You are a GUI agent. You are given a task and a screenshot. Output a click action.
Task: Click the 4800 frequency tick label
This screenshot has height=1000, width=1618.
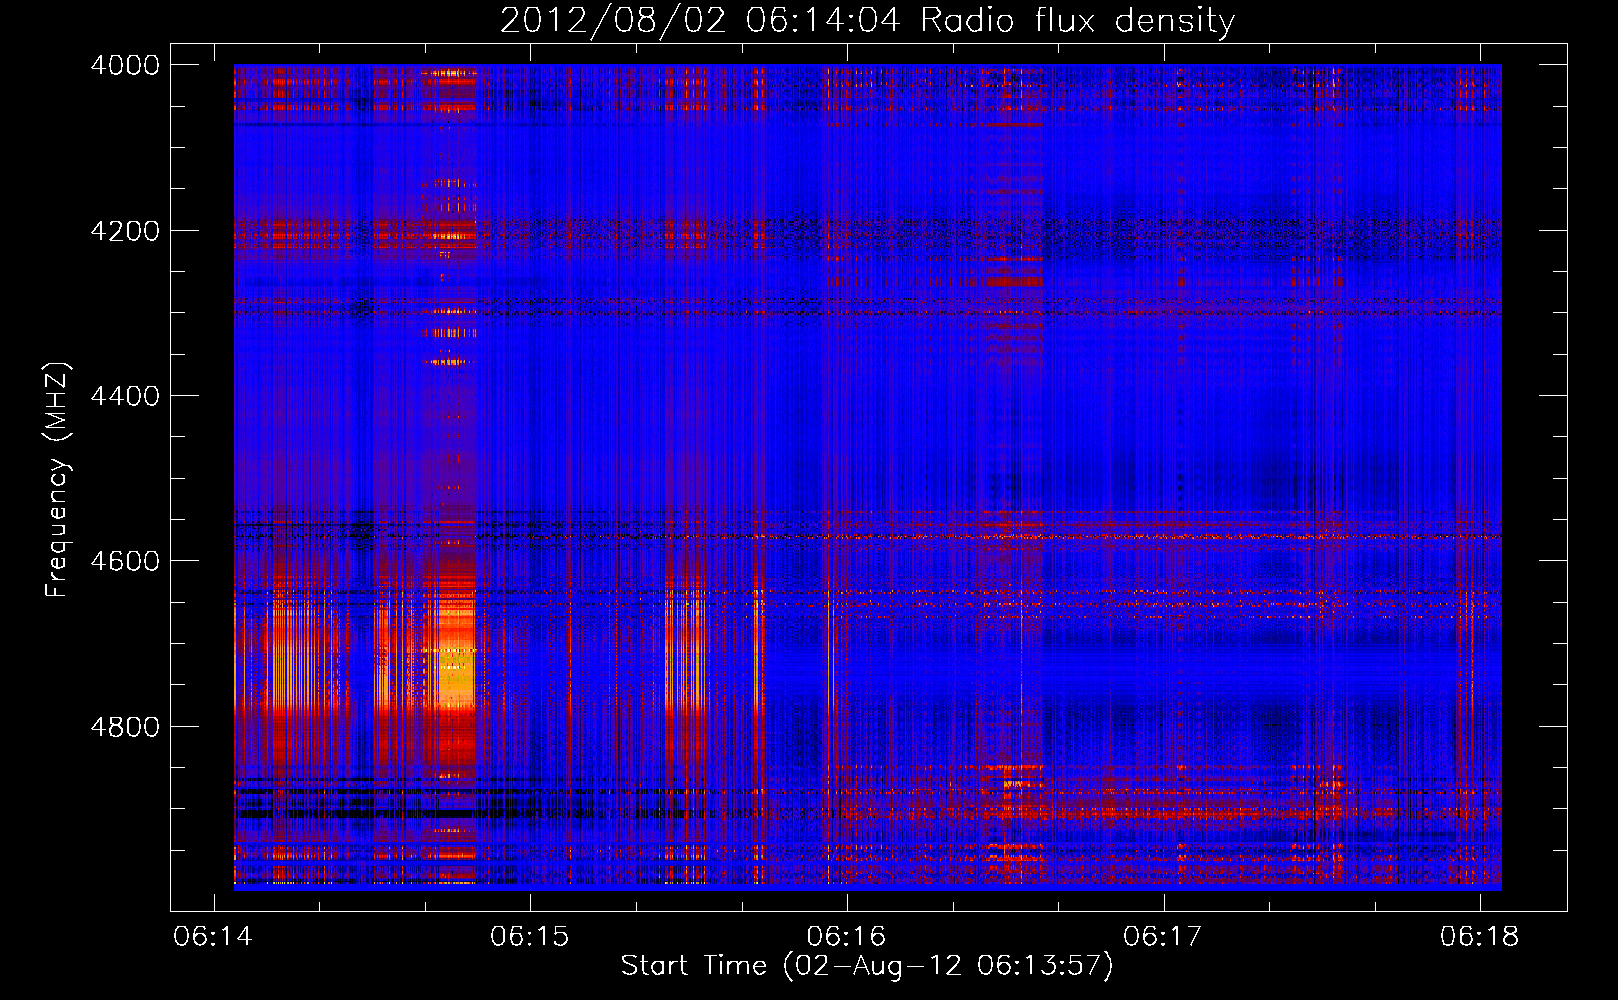[125, 727]
